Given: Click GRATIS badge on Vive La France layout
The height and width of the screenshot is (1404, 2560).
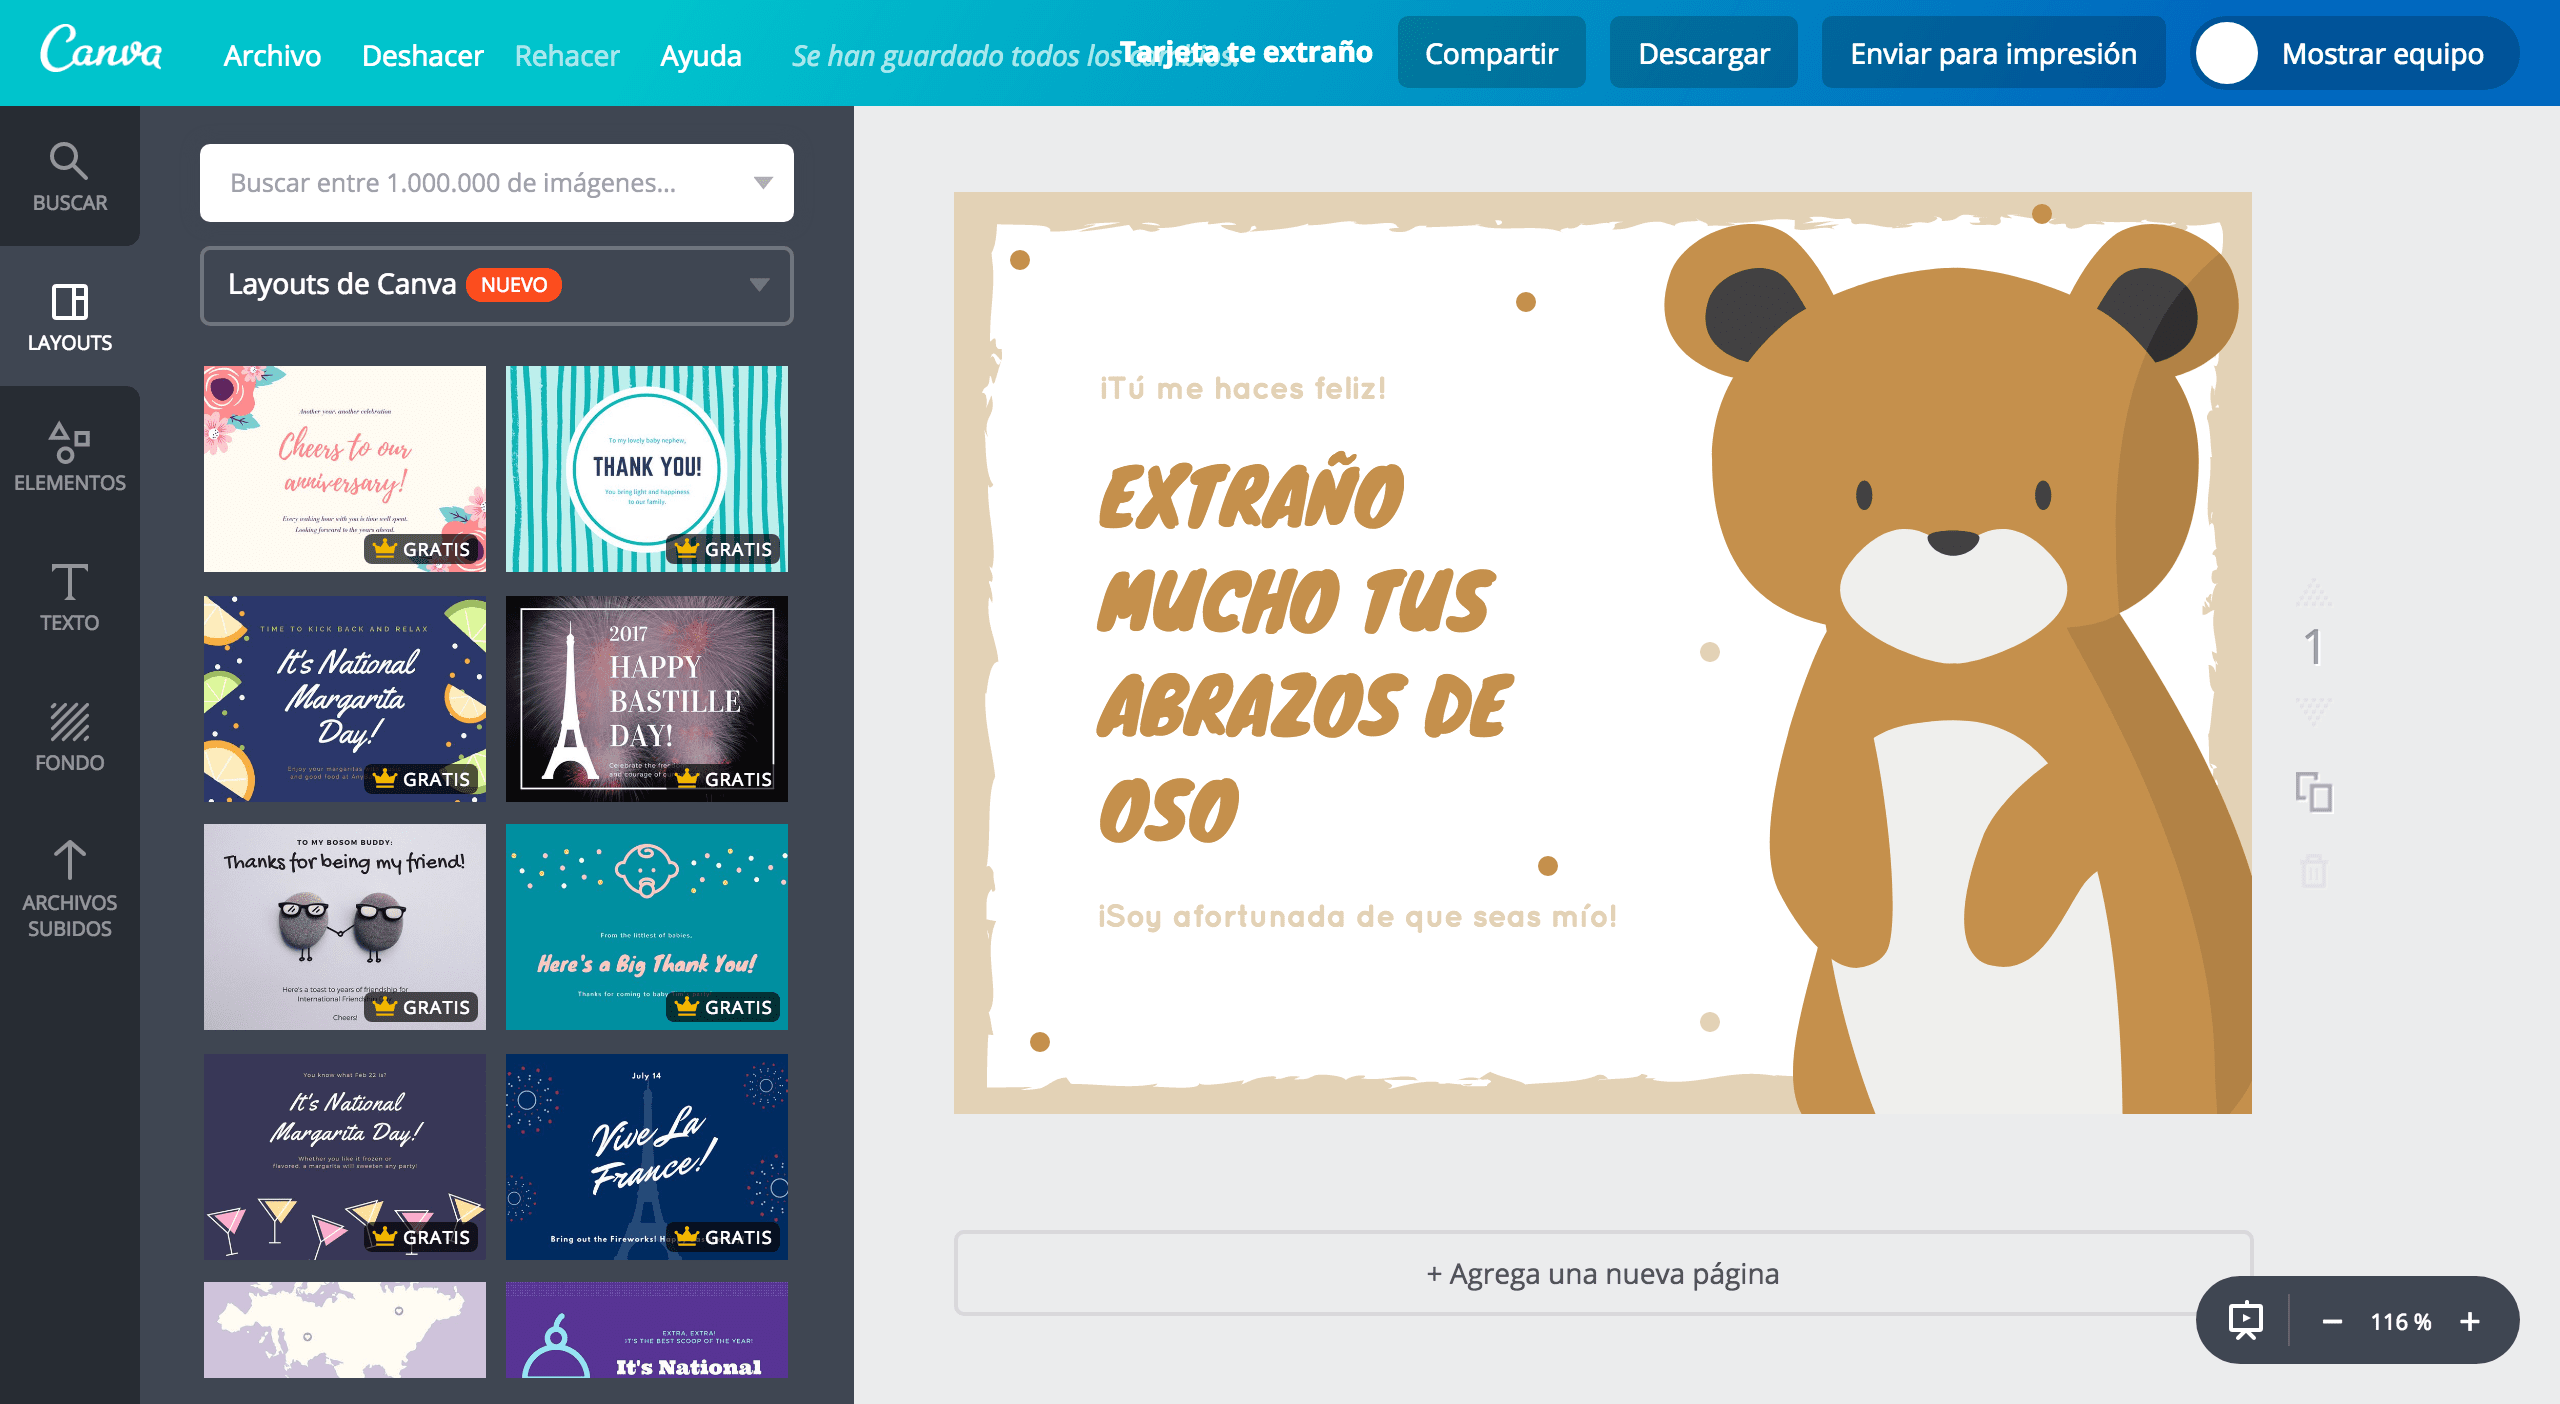Looking at the screenshot, I should (x=724, y=1237).
